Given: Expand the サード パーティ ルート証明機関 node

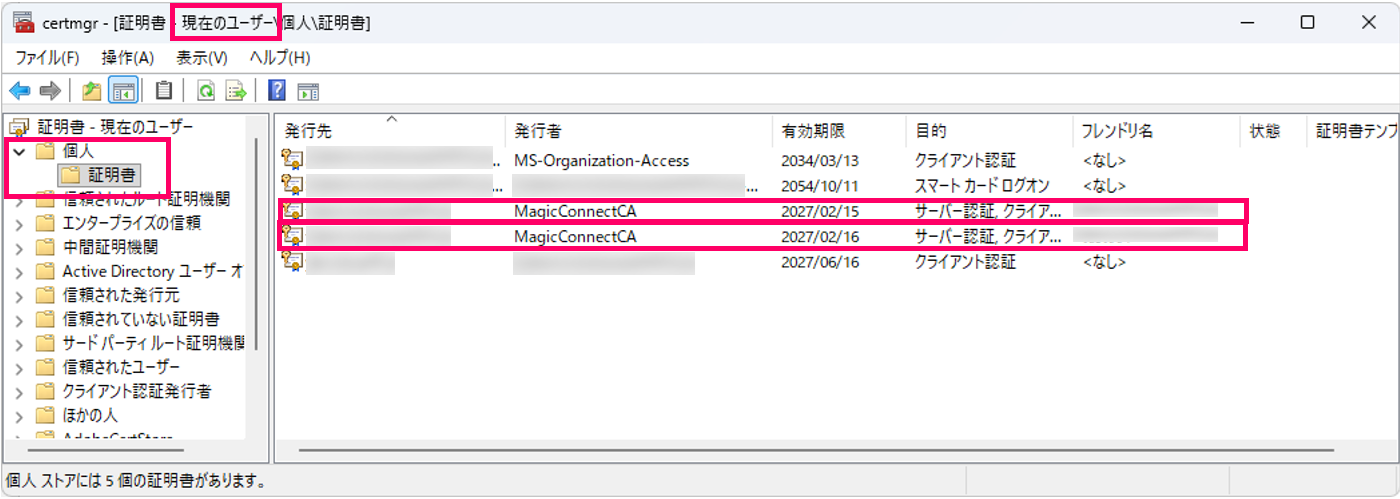Looking at the screenshot, I should [x=19, y=343].
